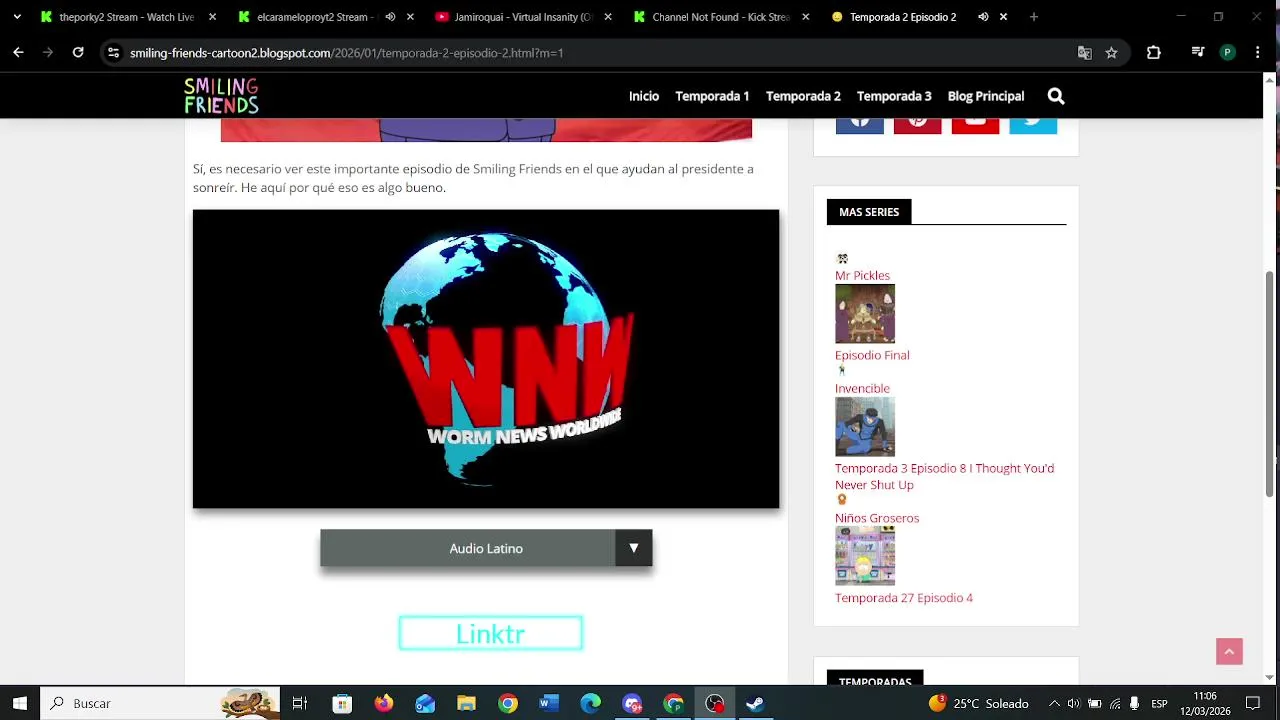
Task: Play the Worm News Worldwide video
Action: [486, 359]
